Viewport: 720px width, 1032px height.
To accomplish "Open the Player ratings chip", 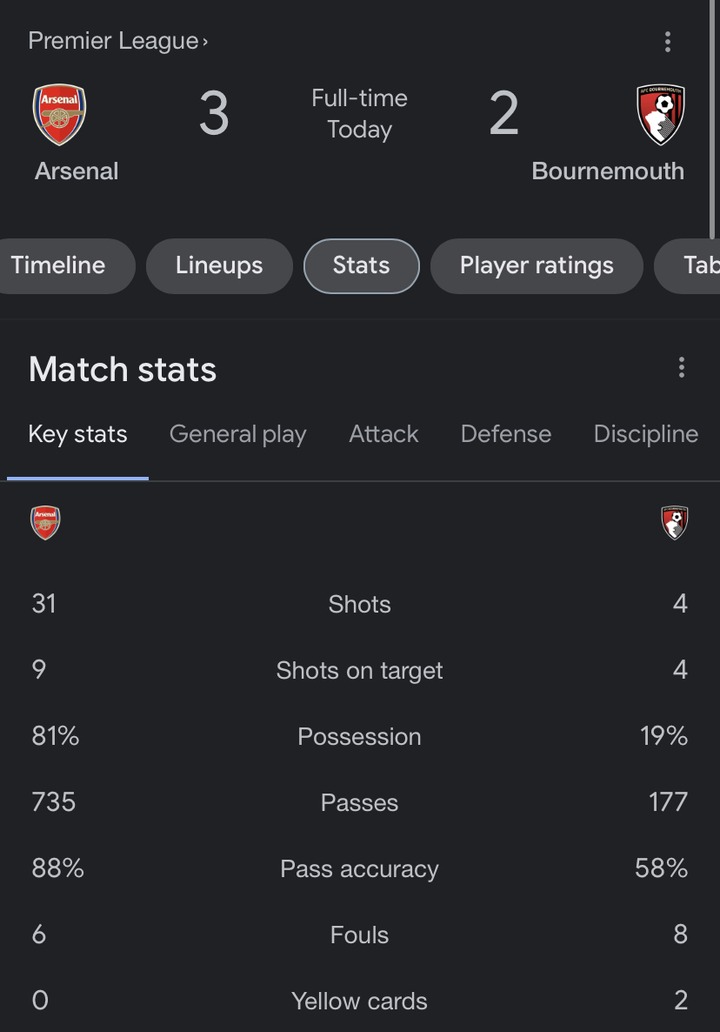I will point(536,266).
